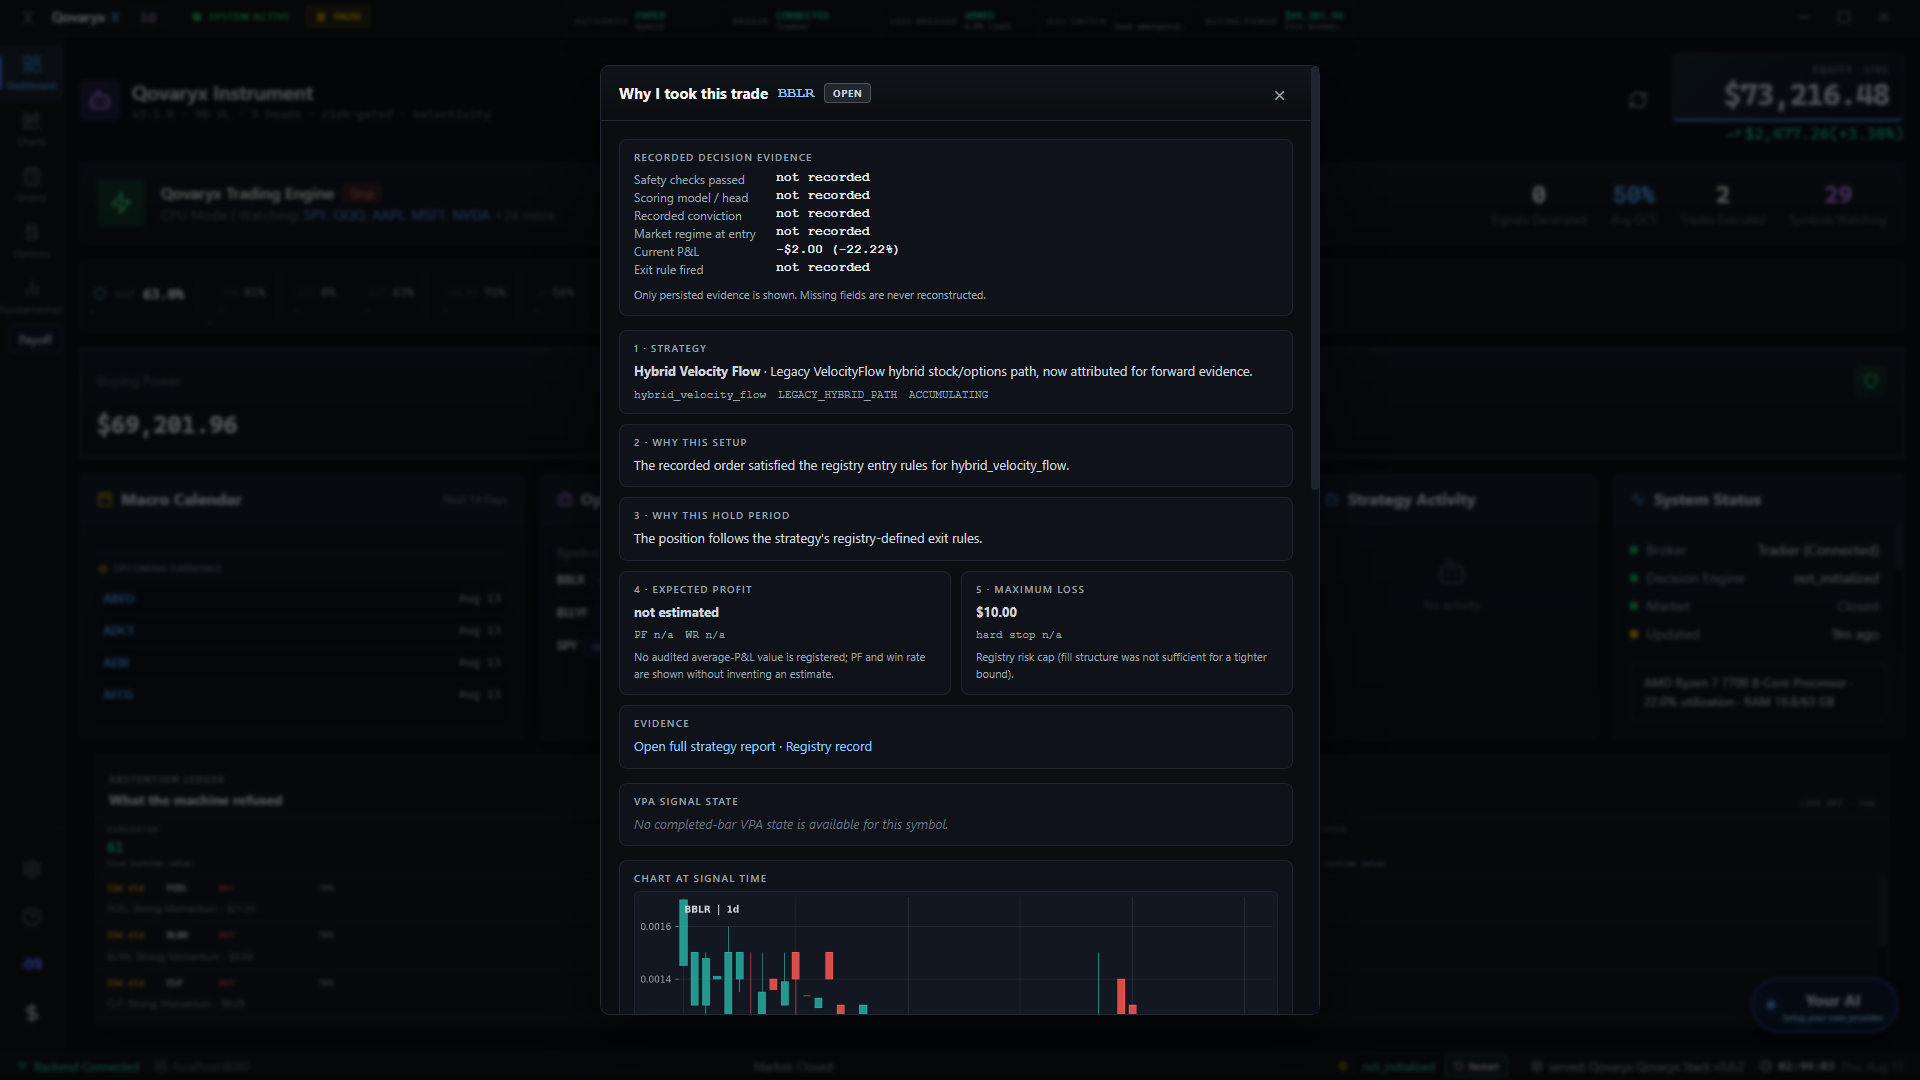The width and height of the screenshot is (1920, 1080).
Task: Click the 'Why this hold period' explanation text
Action: 808,539
